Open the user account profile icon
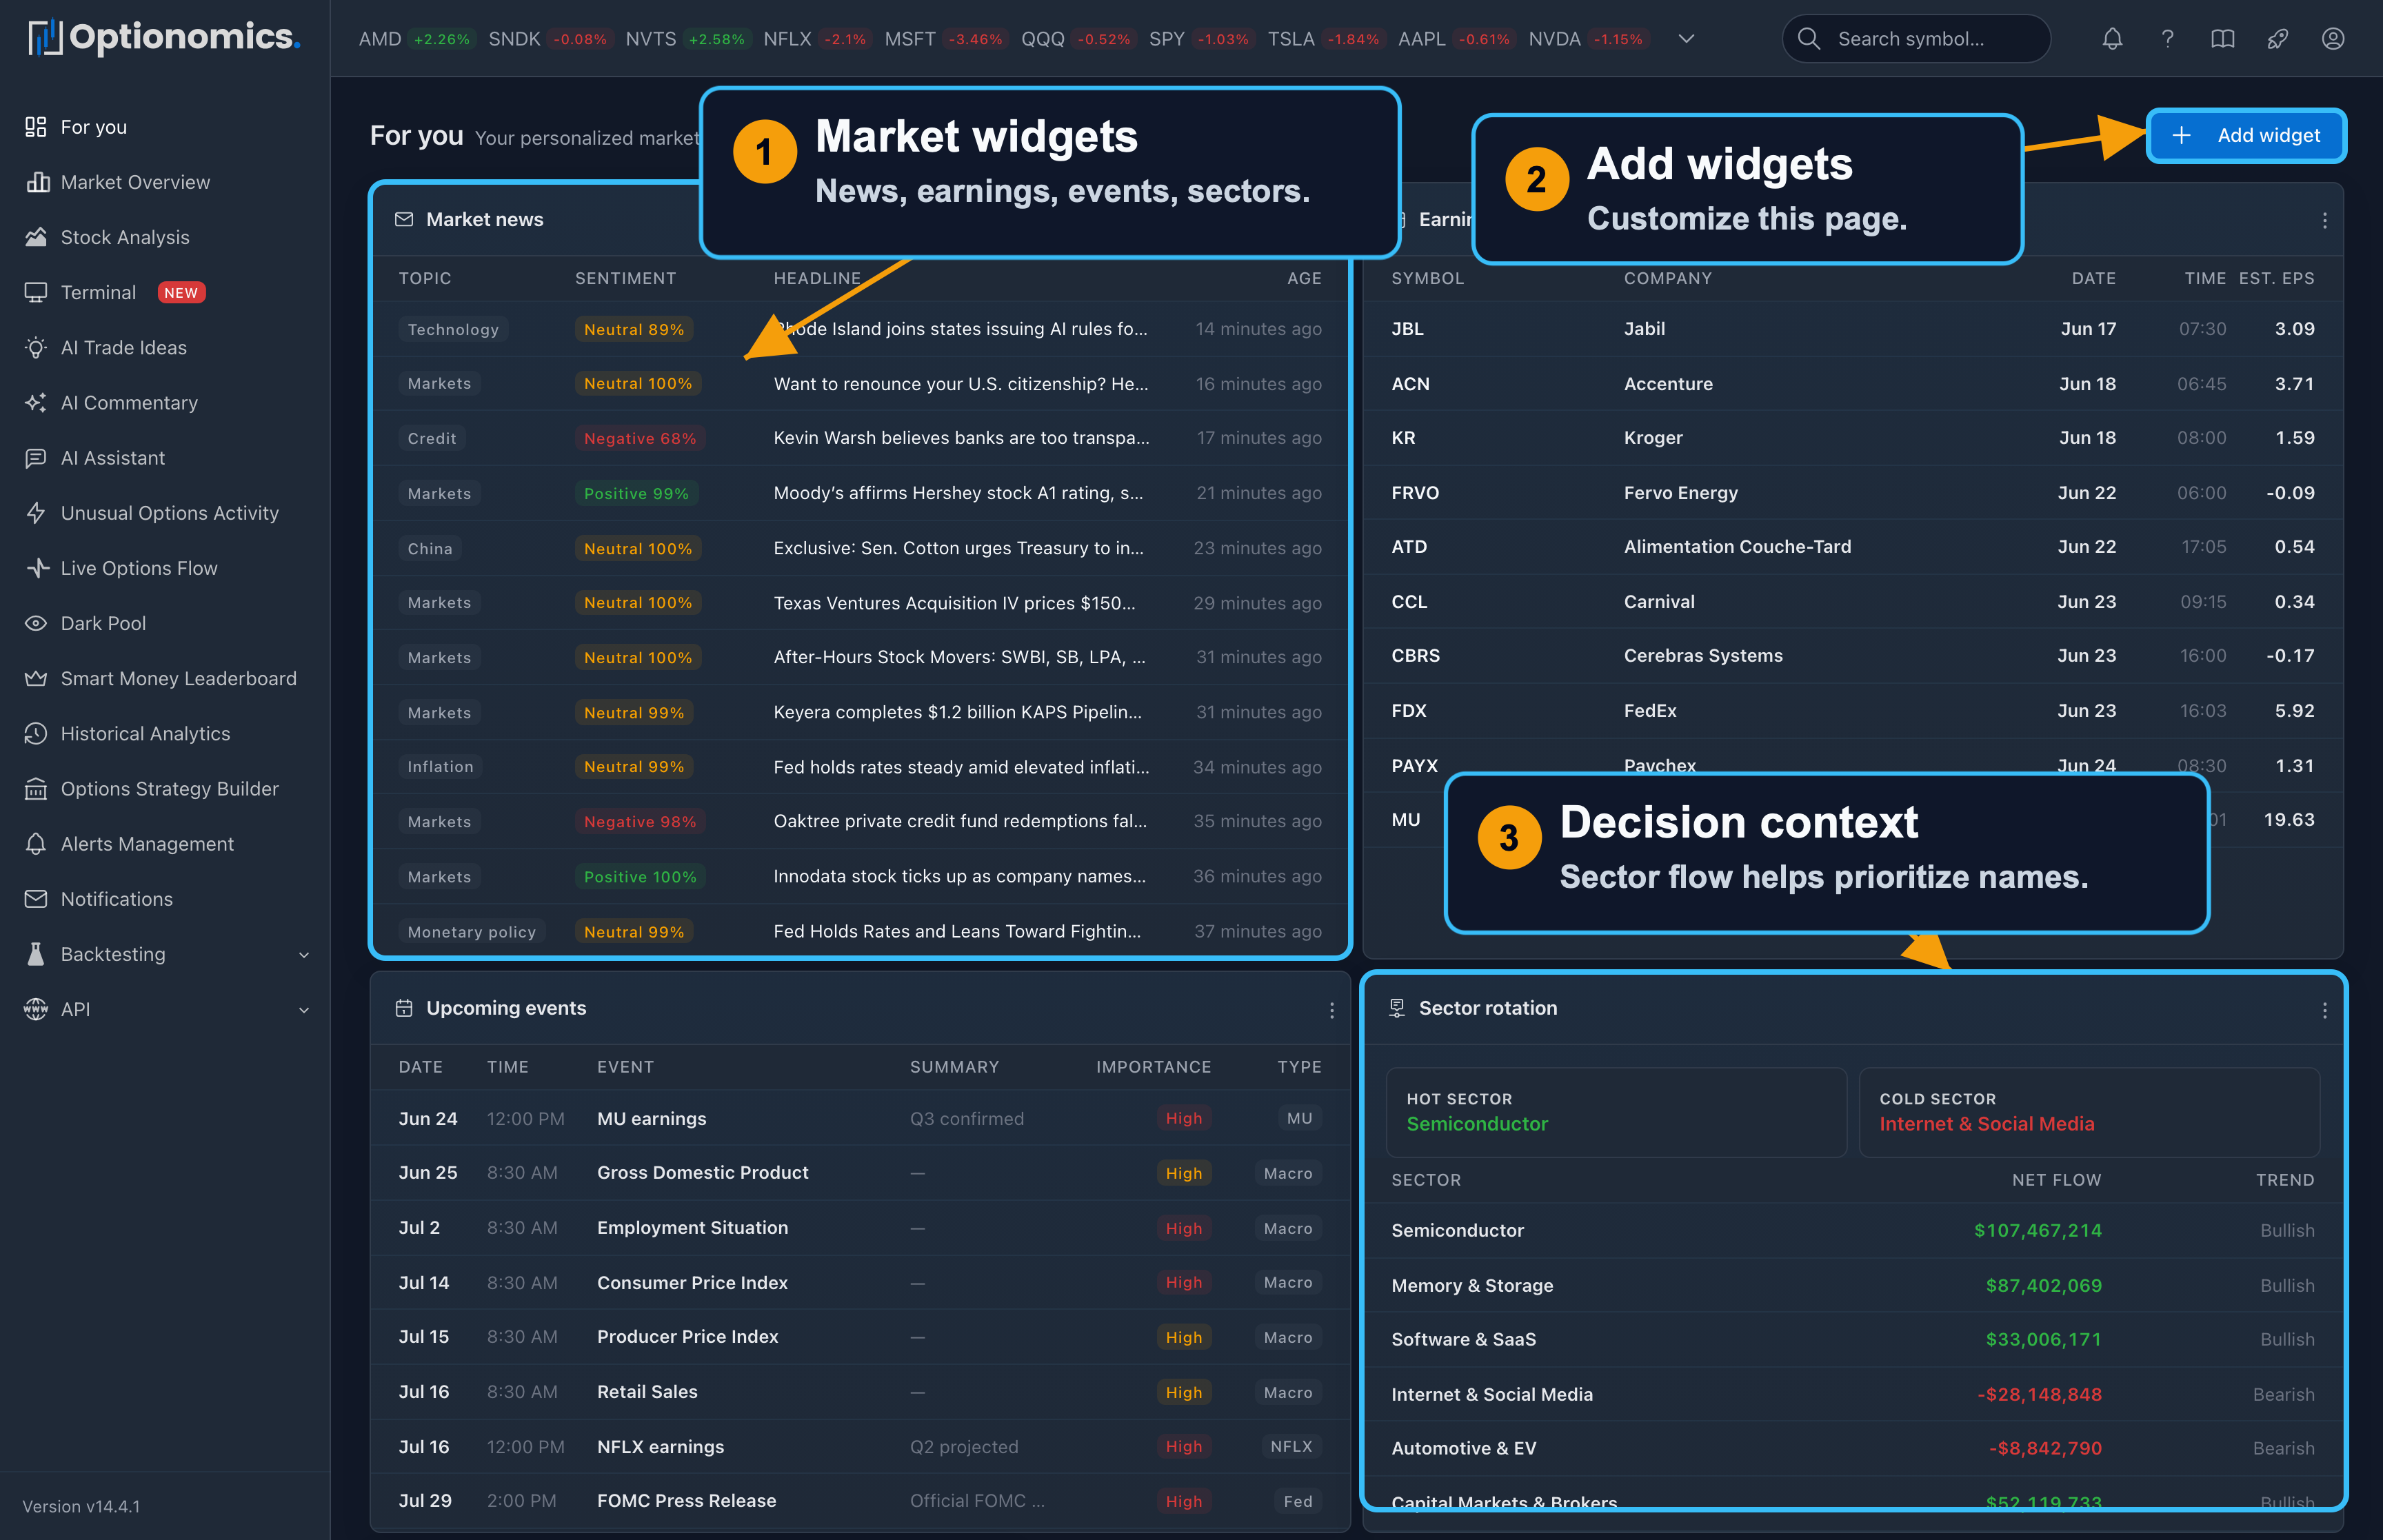The height and width of the screenshot is (1540, 2383). [x=2332, y=39]
